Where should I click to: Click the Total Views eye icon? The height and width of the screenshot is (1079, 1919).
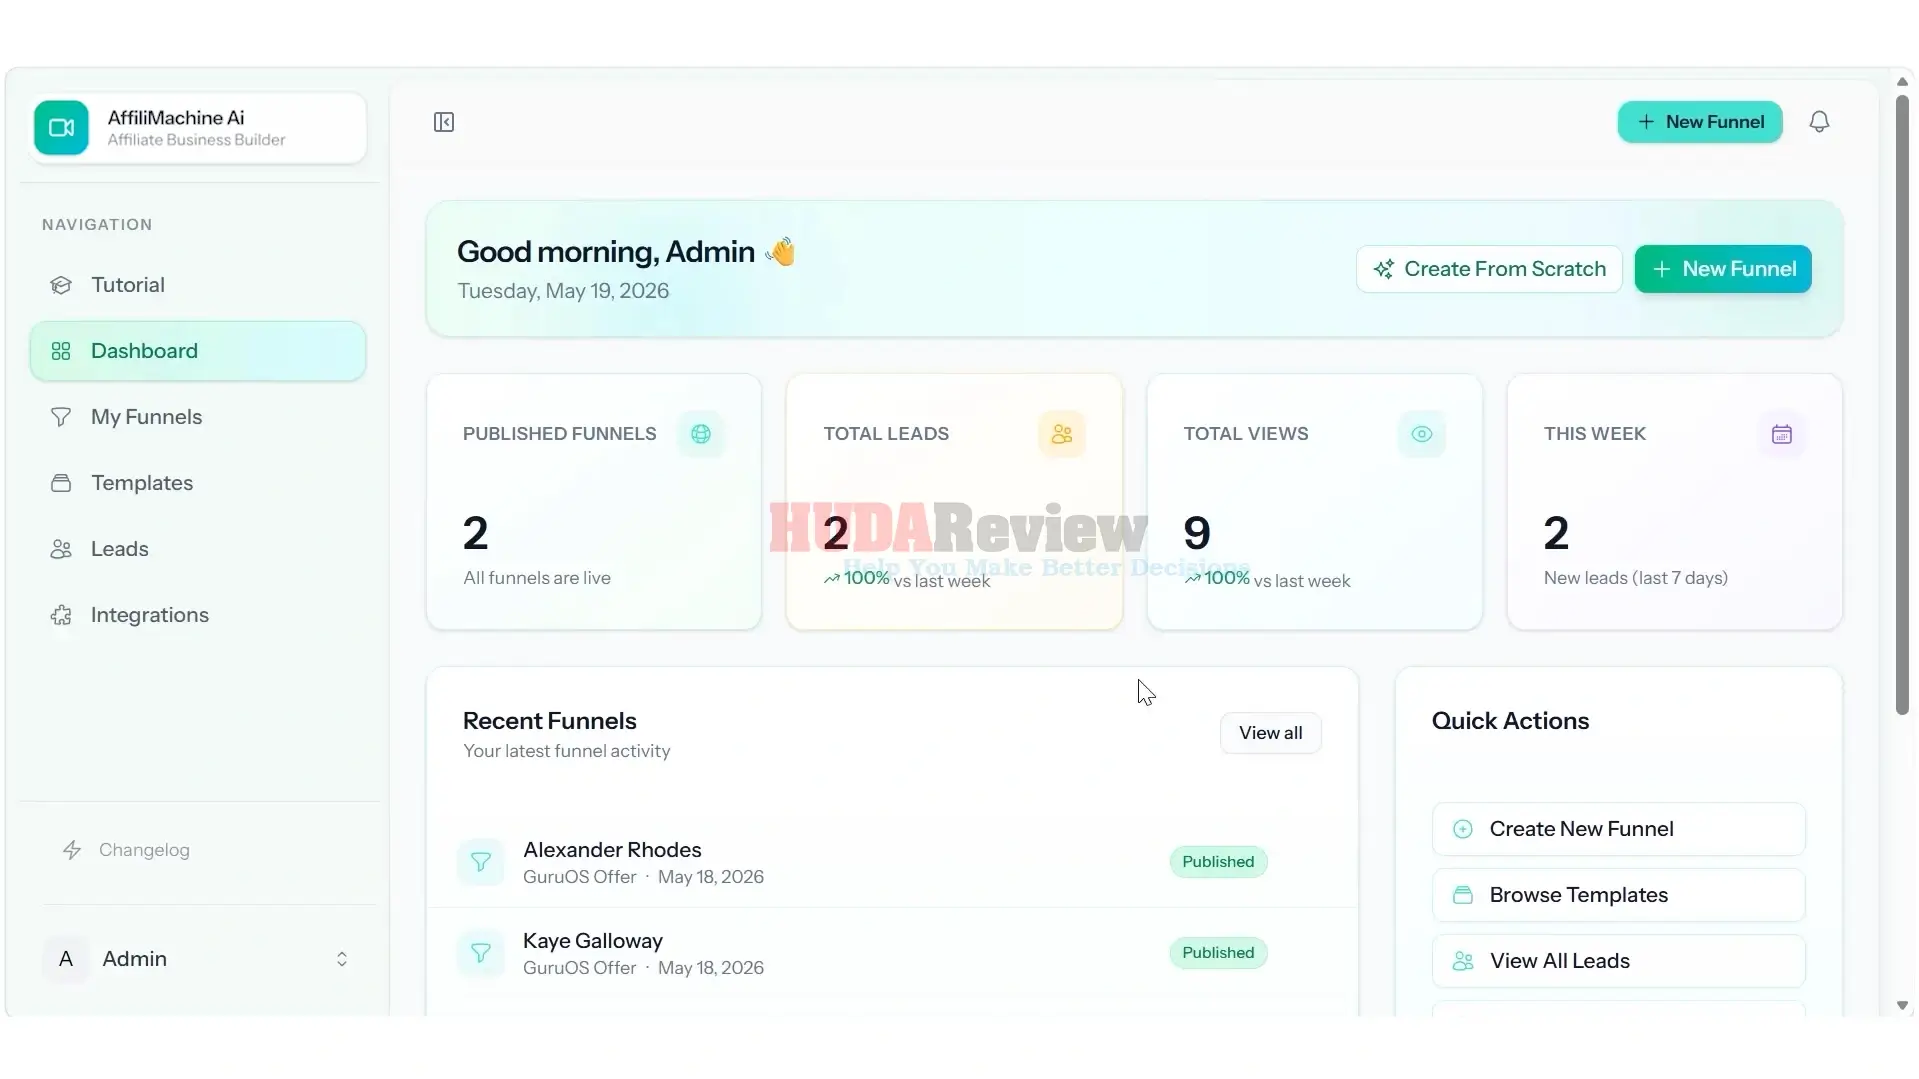coord(1422,434)
